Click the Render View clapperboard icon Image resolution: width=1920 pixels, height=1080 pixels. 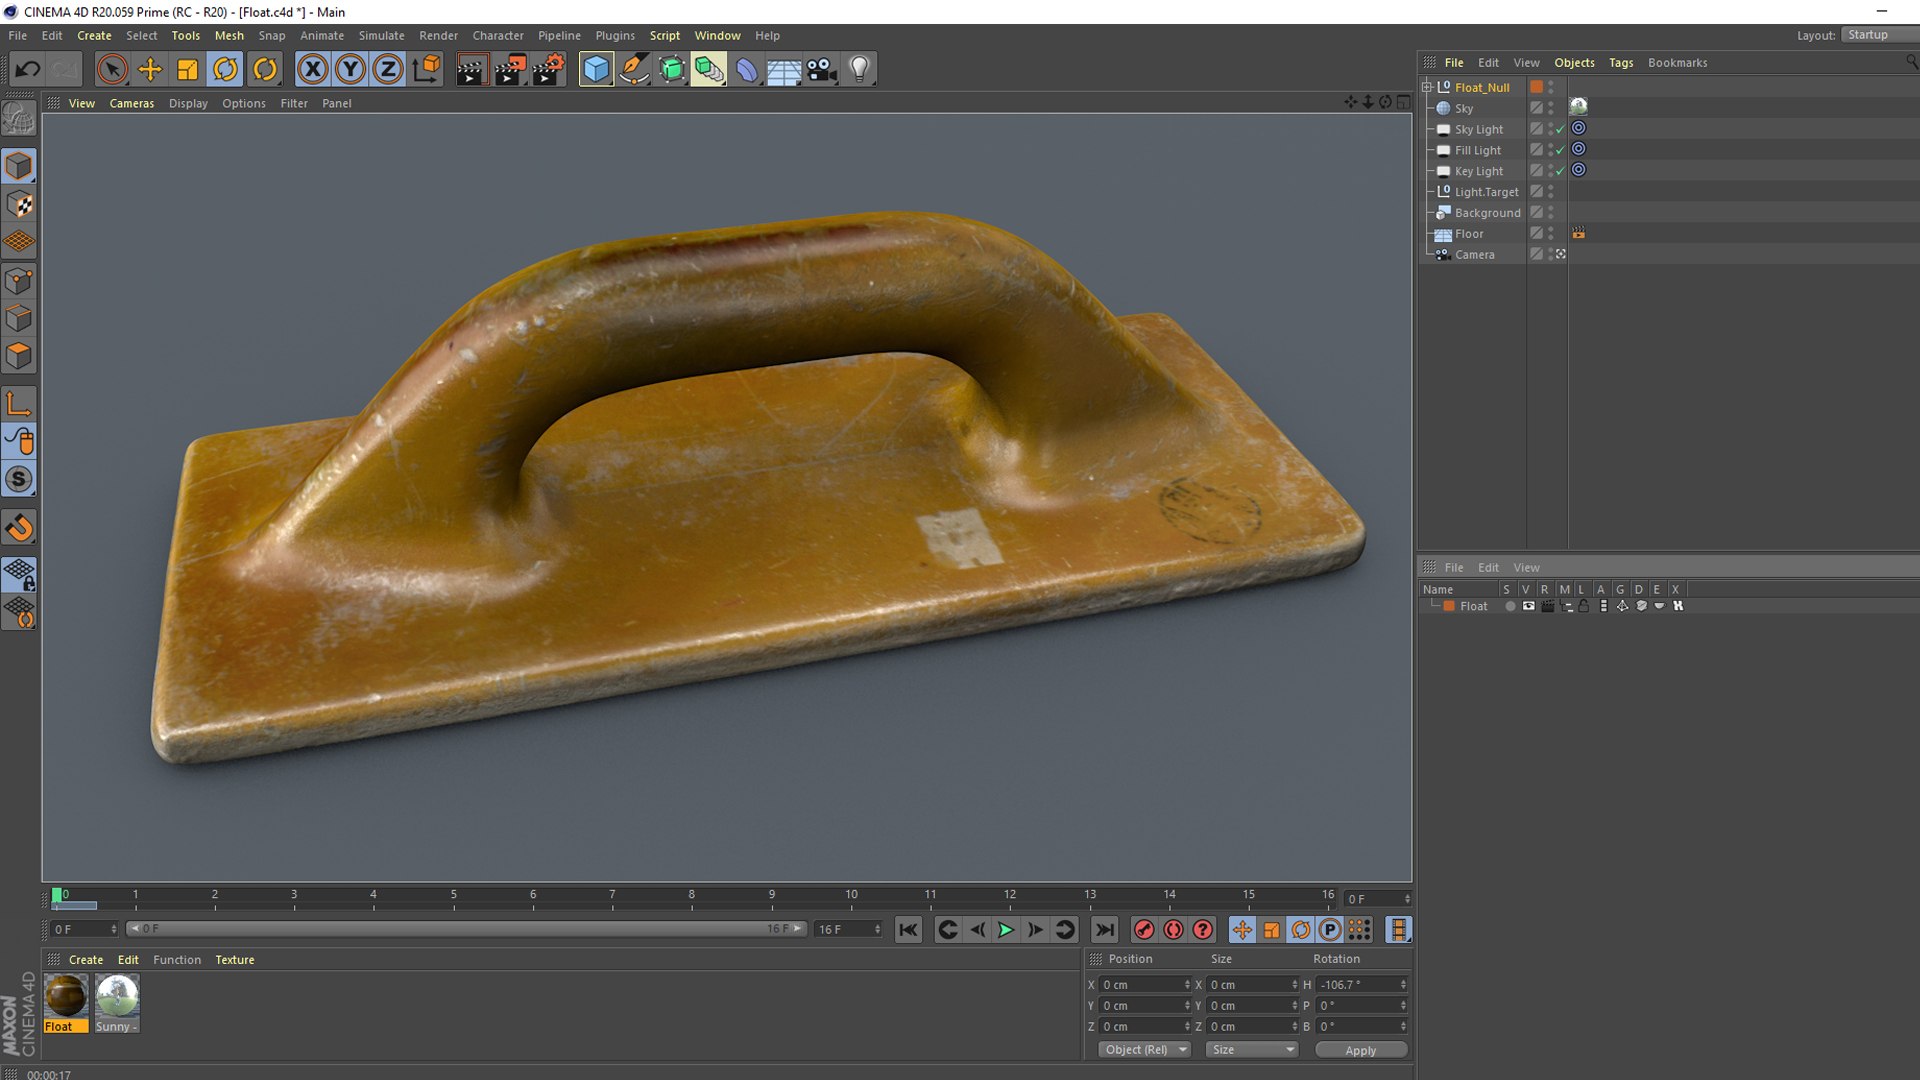click(471, 69)
